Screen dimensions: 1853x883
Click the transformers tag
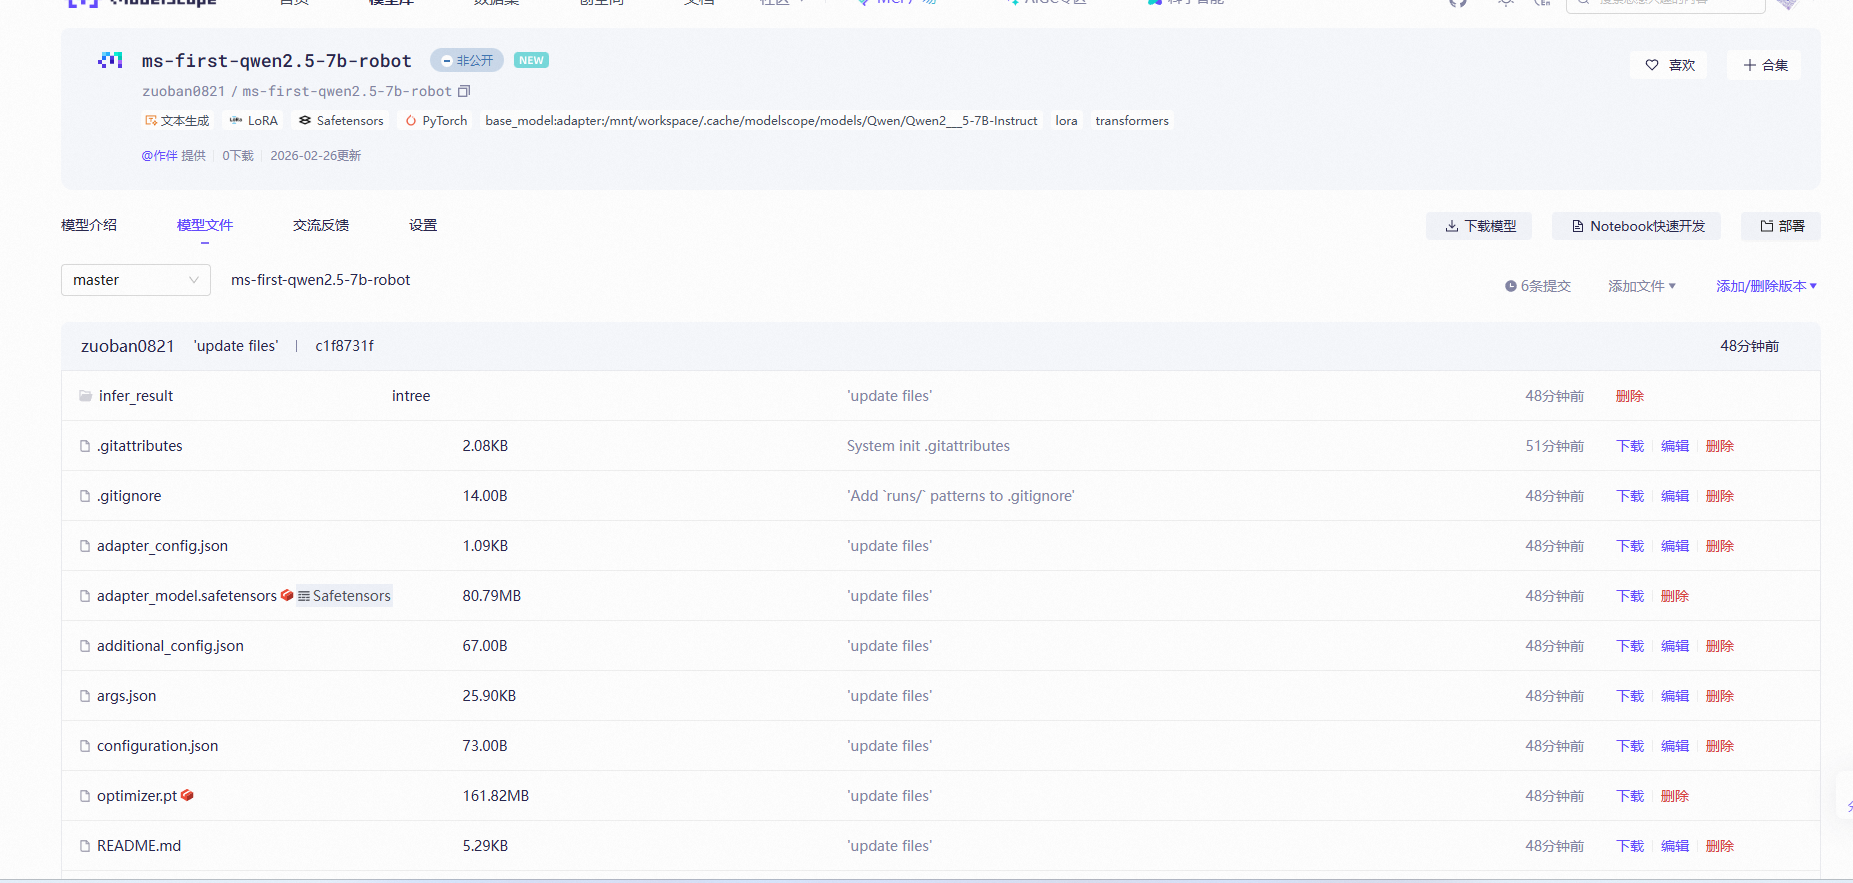tap(1132, 121)
